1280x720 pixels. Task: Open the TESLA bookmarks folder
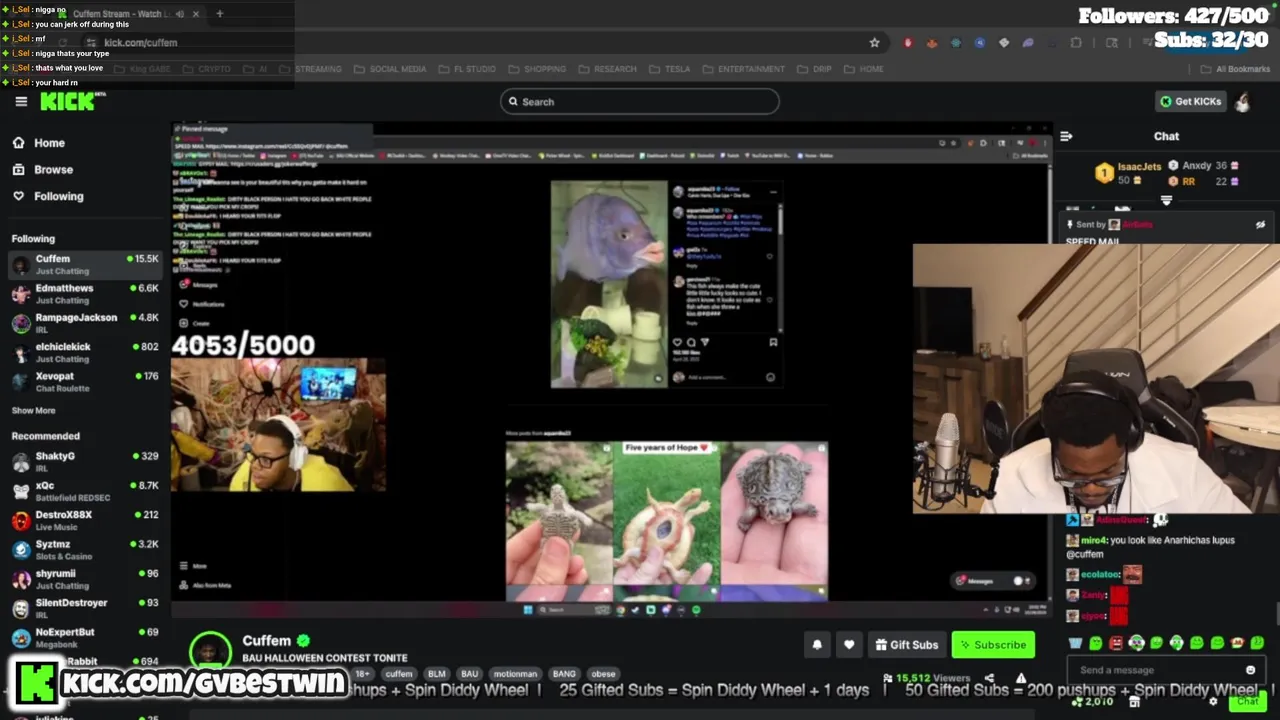tap(670, 69)
